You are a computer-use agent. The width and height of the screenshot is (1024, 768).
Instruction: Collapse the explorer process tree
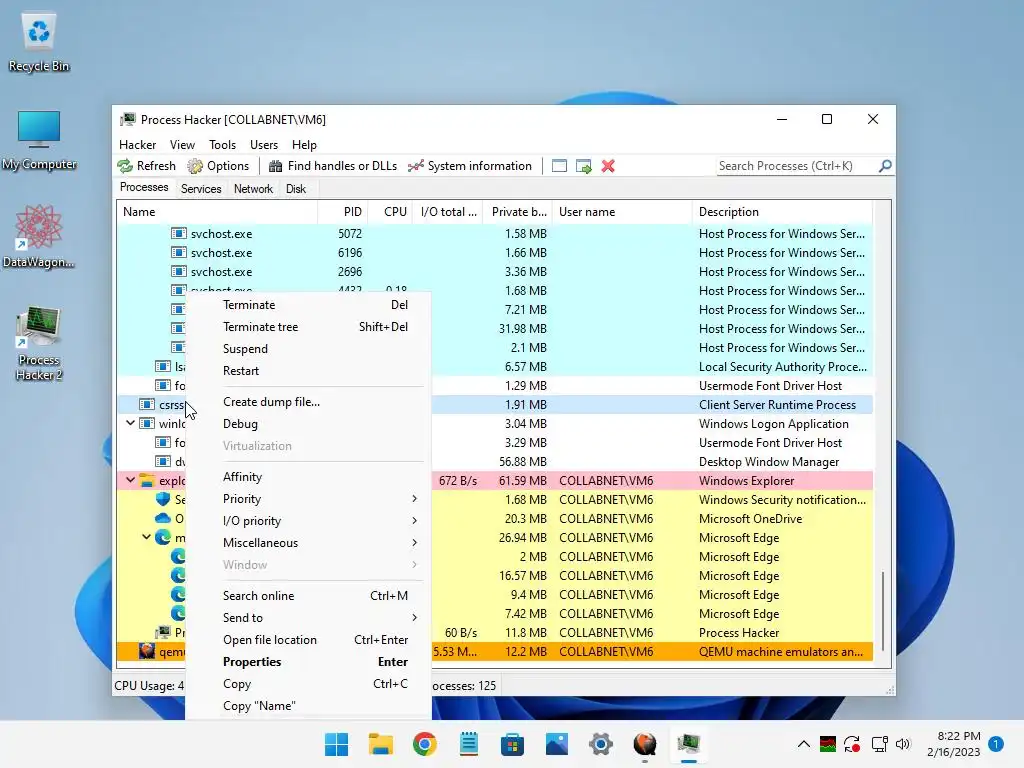click(x=131, y=480)
